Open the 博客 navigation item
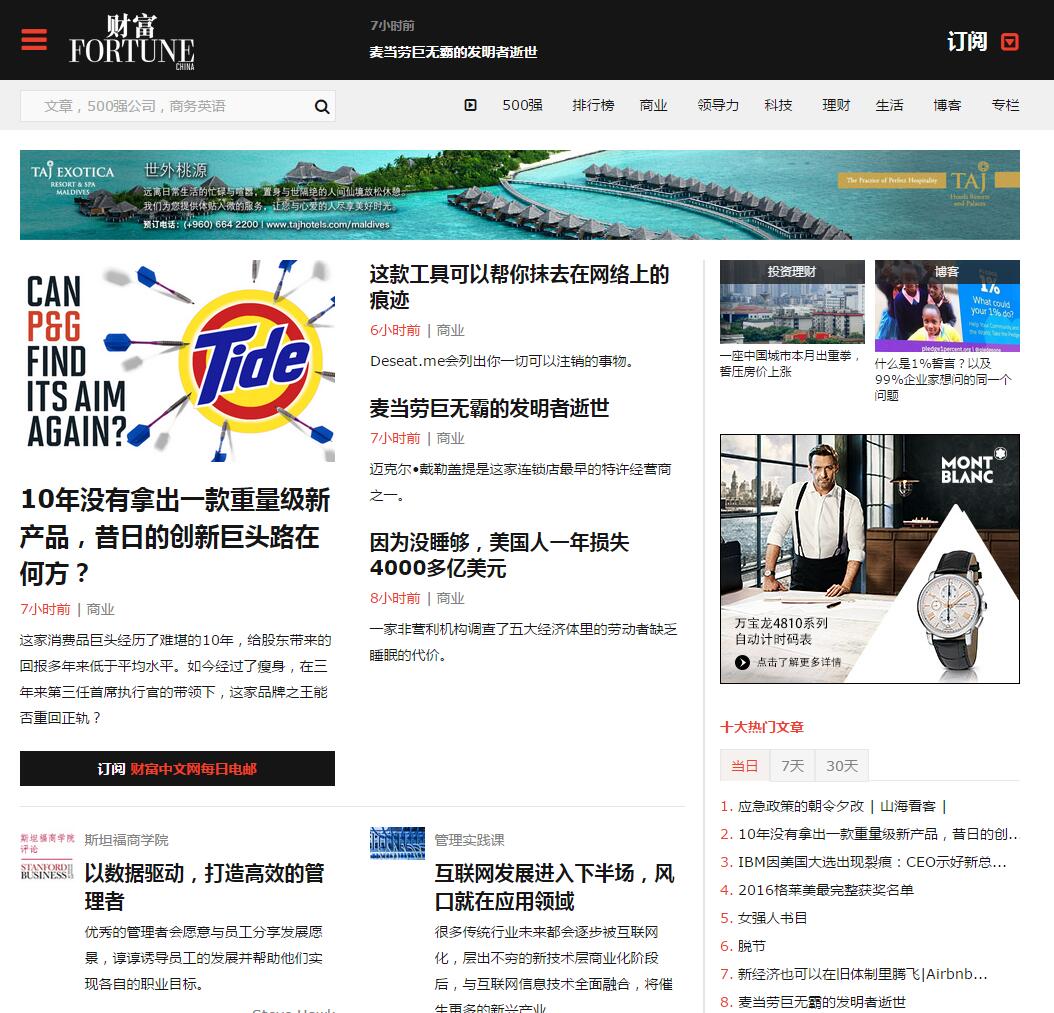The image size is (1054, 1013). click(x=947, y=105)
